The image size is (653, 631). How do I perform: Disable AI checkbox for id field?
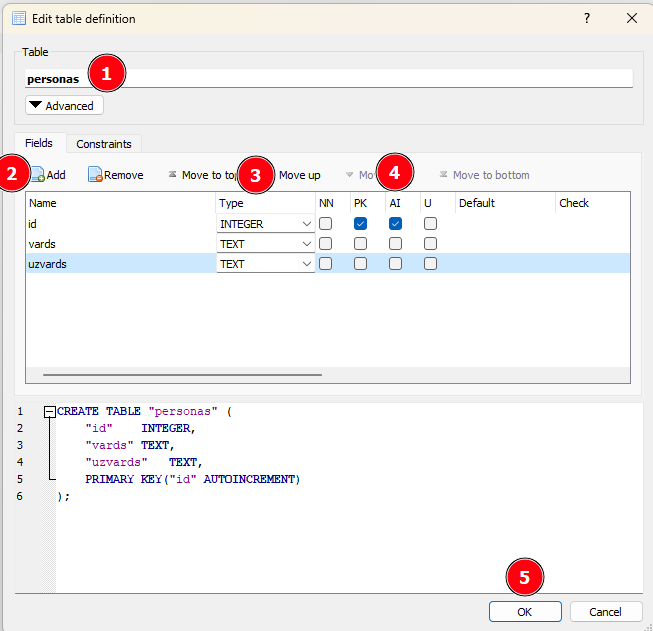click(395, 224)
